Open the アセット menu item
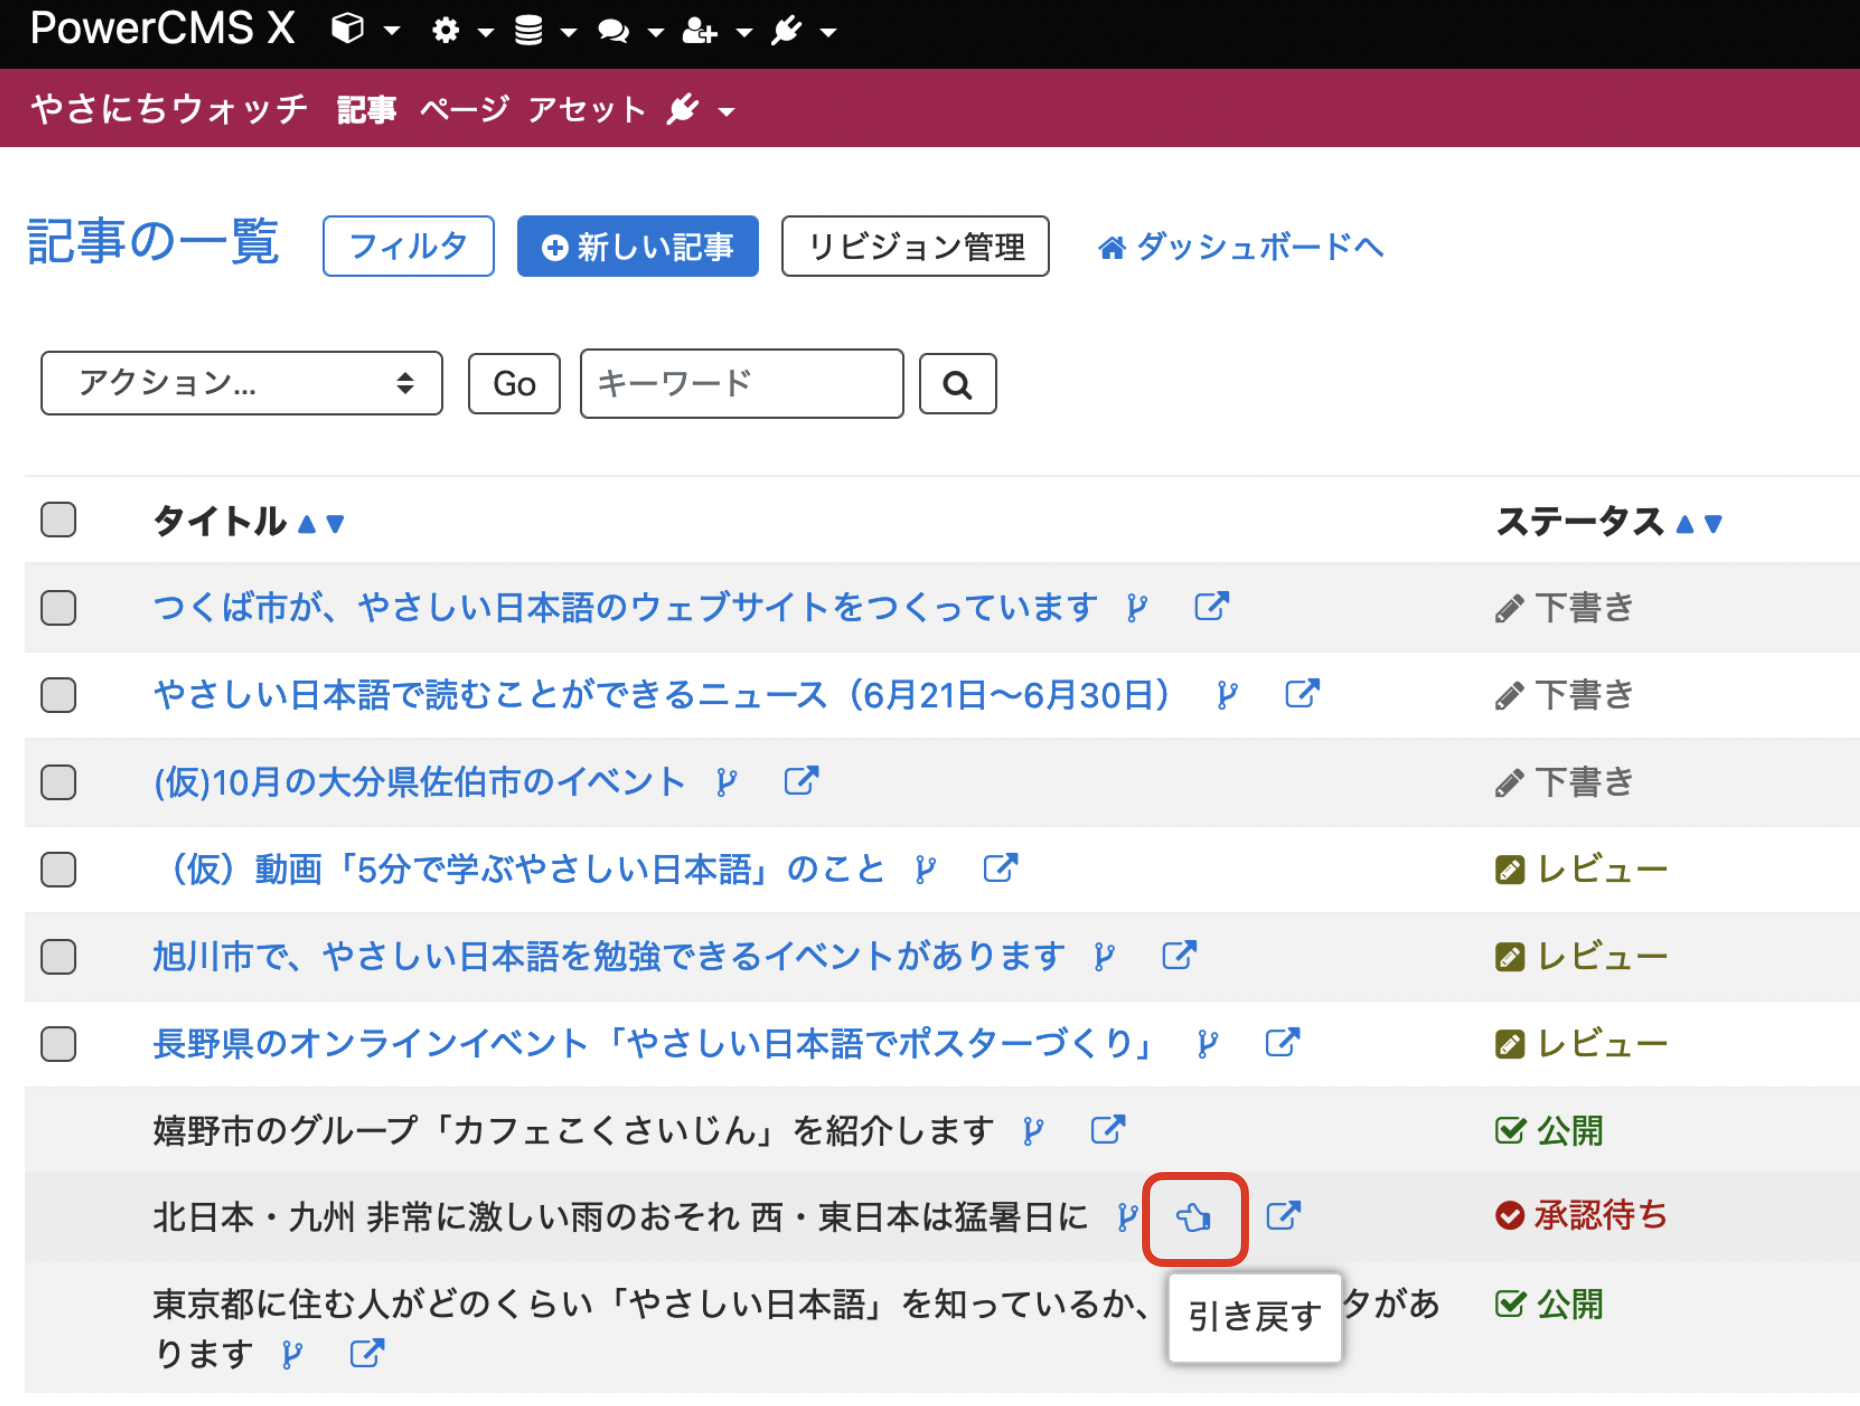This screenshot has width=1860, height=1406. [x=587, y=110]
